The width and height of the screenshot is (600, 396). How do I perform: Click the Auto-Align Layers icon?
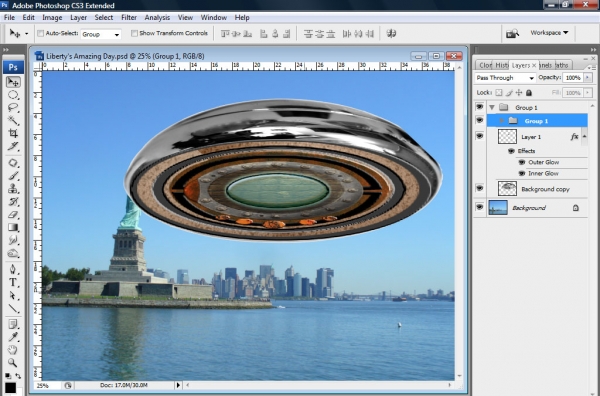point(391,34)
